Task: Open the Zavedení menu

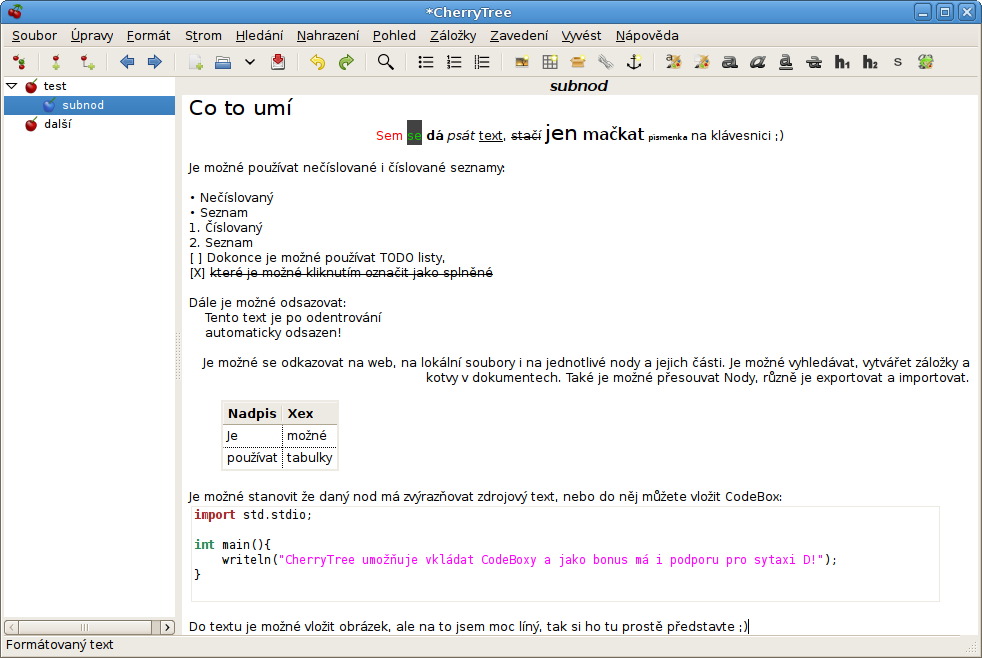Action: pyautogui.click(x=519, y=36)
